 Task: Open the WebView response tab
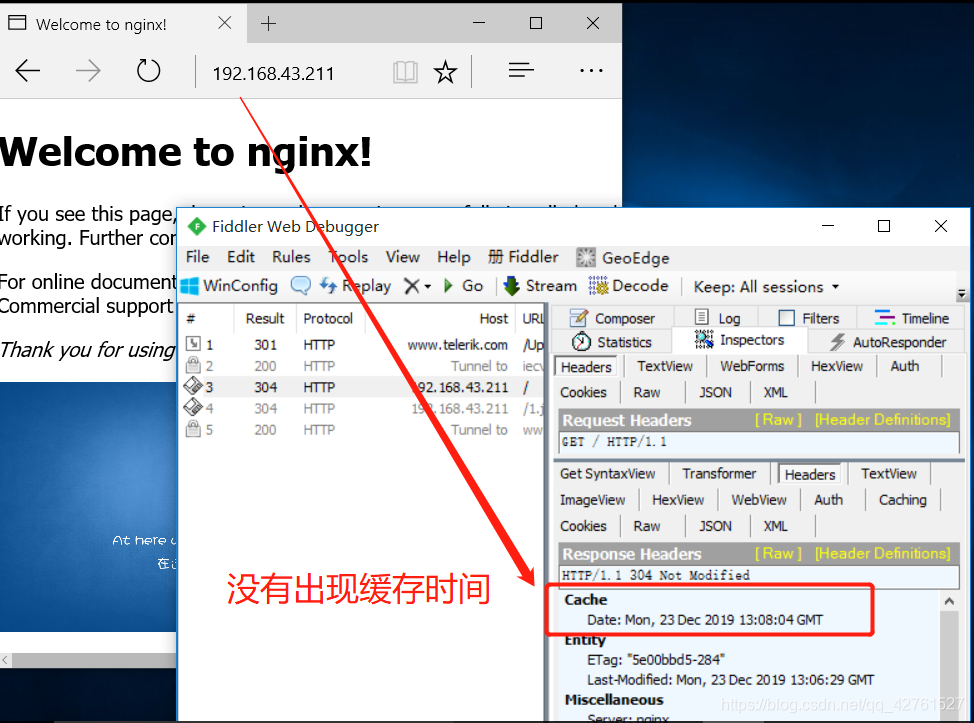tap(758, 500)
